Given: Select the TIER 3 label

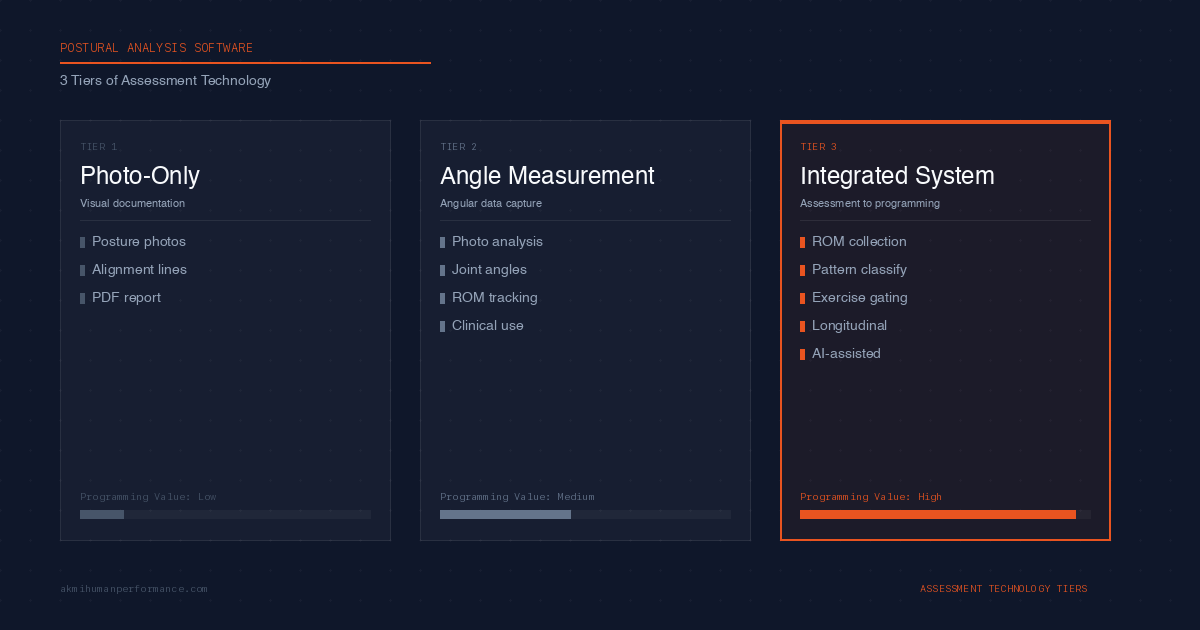Looking at the screenshot, I should coord(818,147).
